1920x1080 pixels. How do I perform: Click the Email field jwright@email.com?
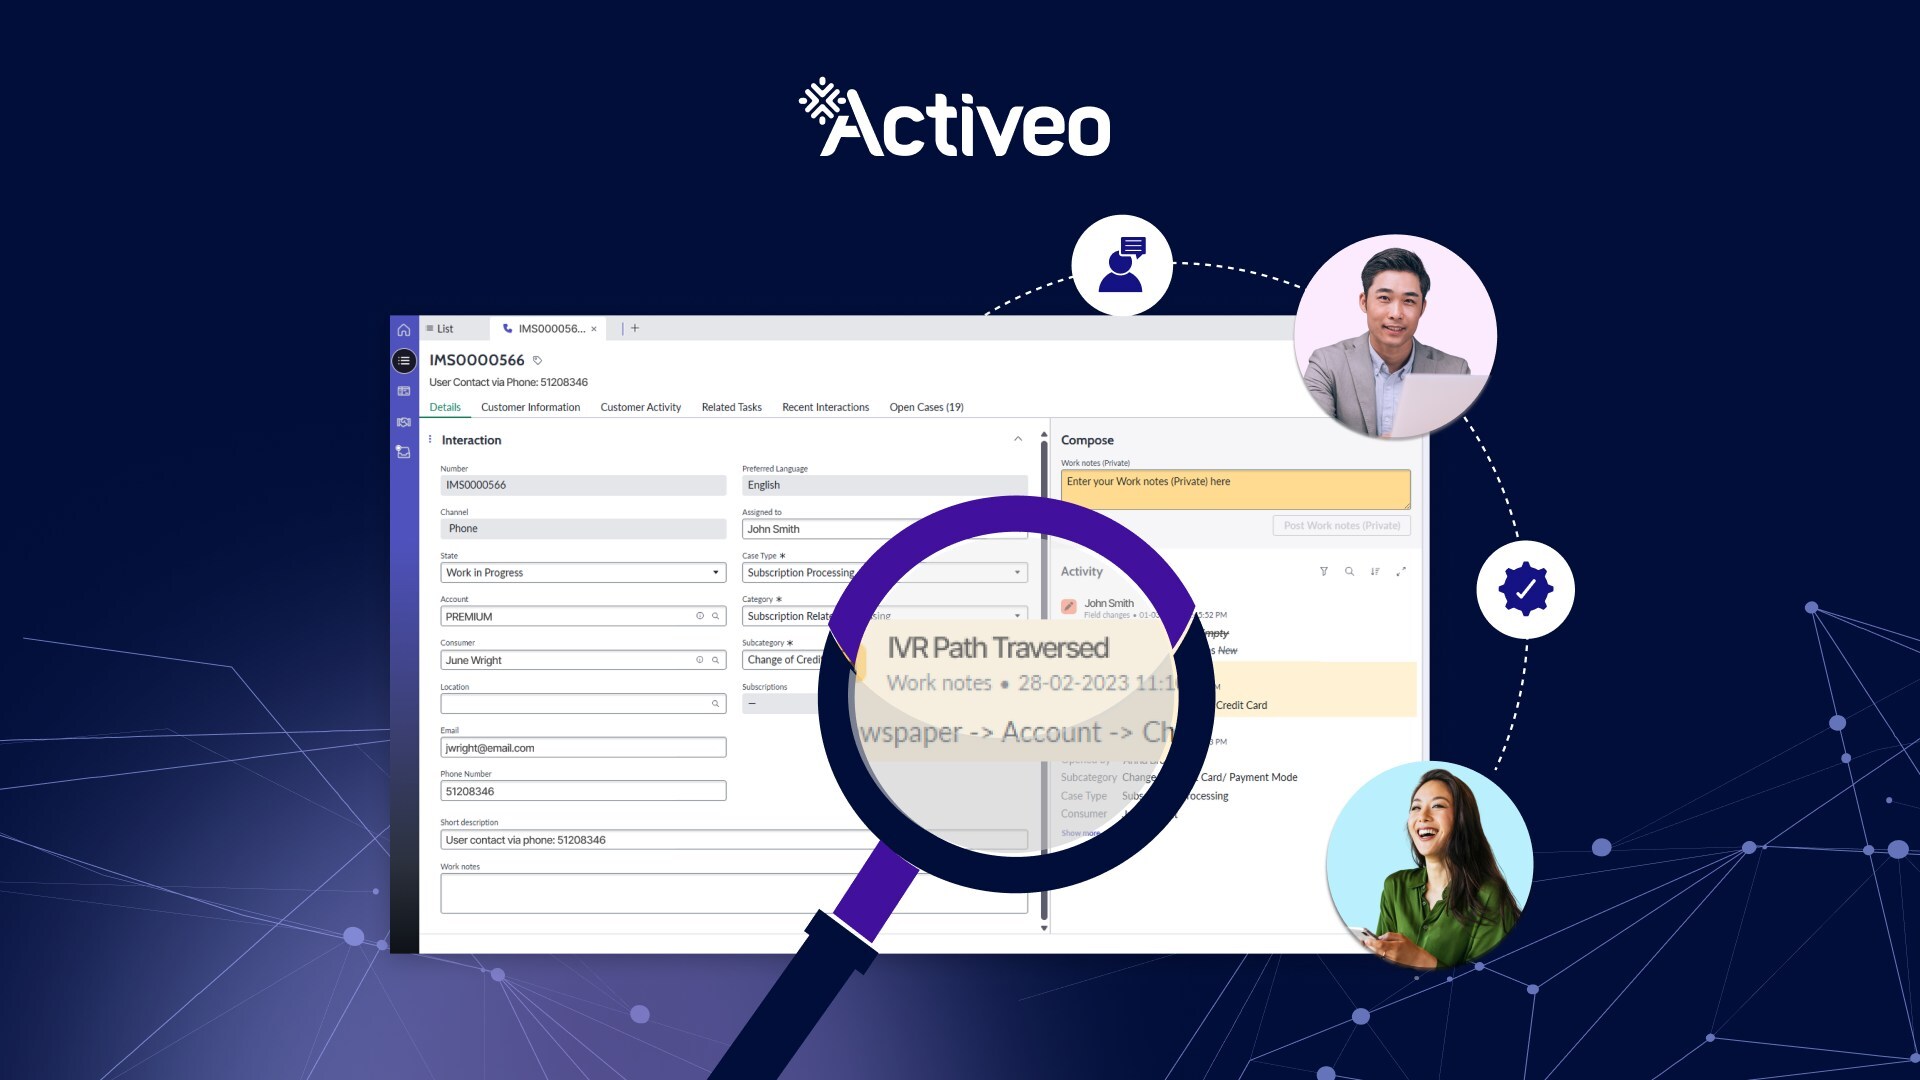coord(583,748)
